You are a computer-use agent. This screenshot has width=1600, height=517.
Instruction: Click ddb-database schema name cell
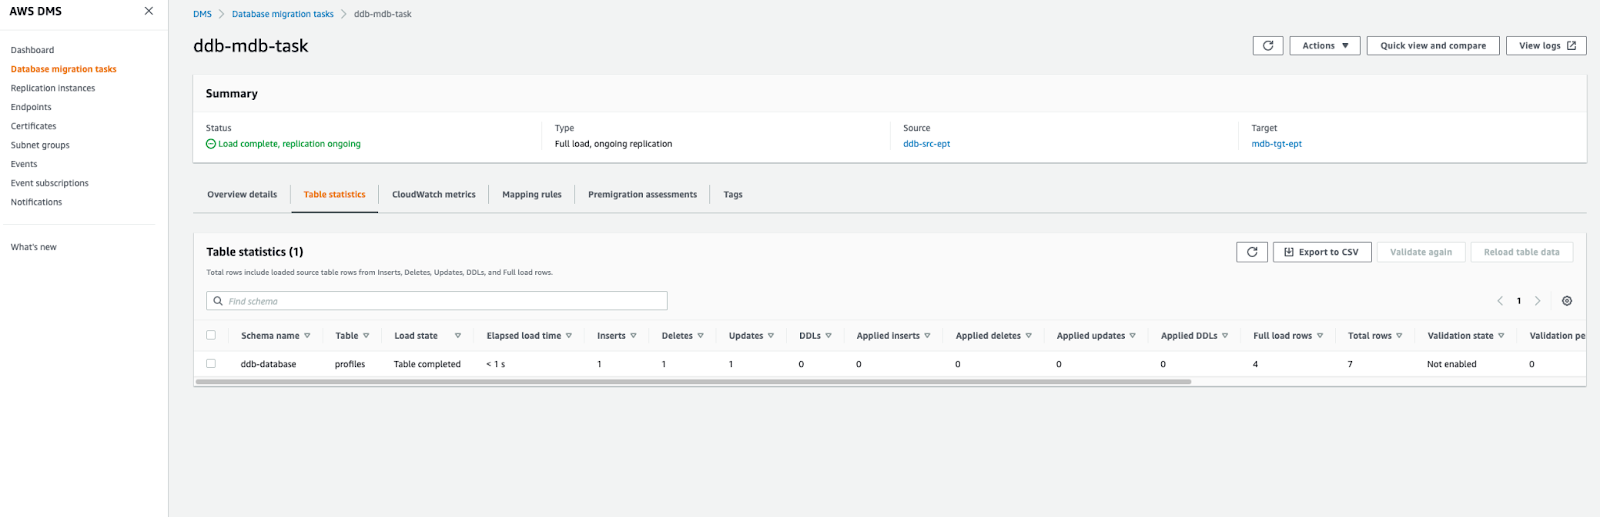pyautogui.click(x=268, y=364)
